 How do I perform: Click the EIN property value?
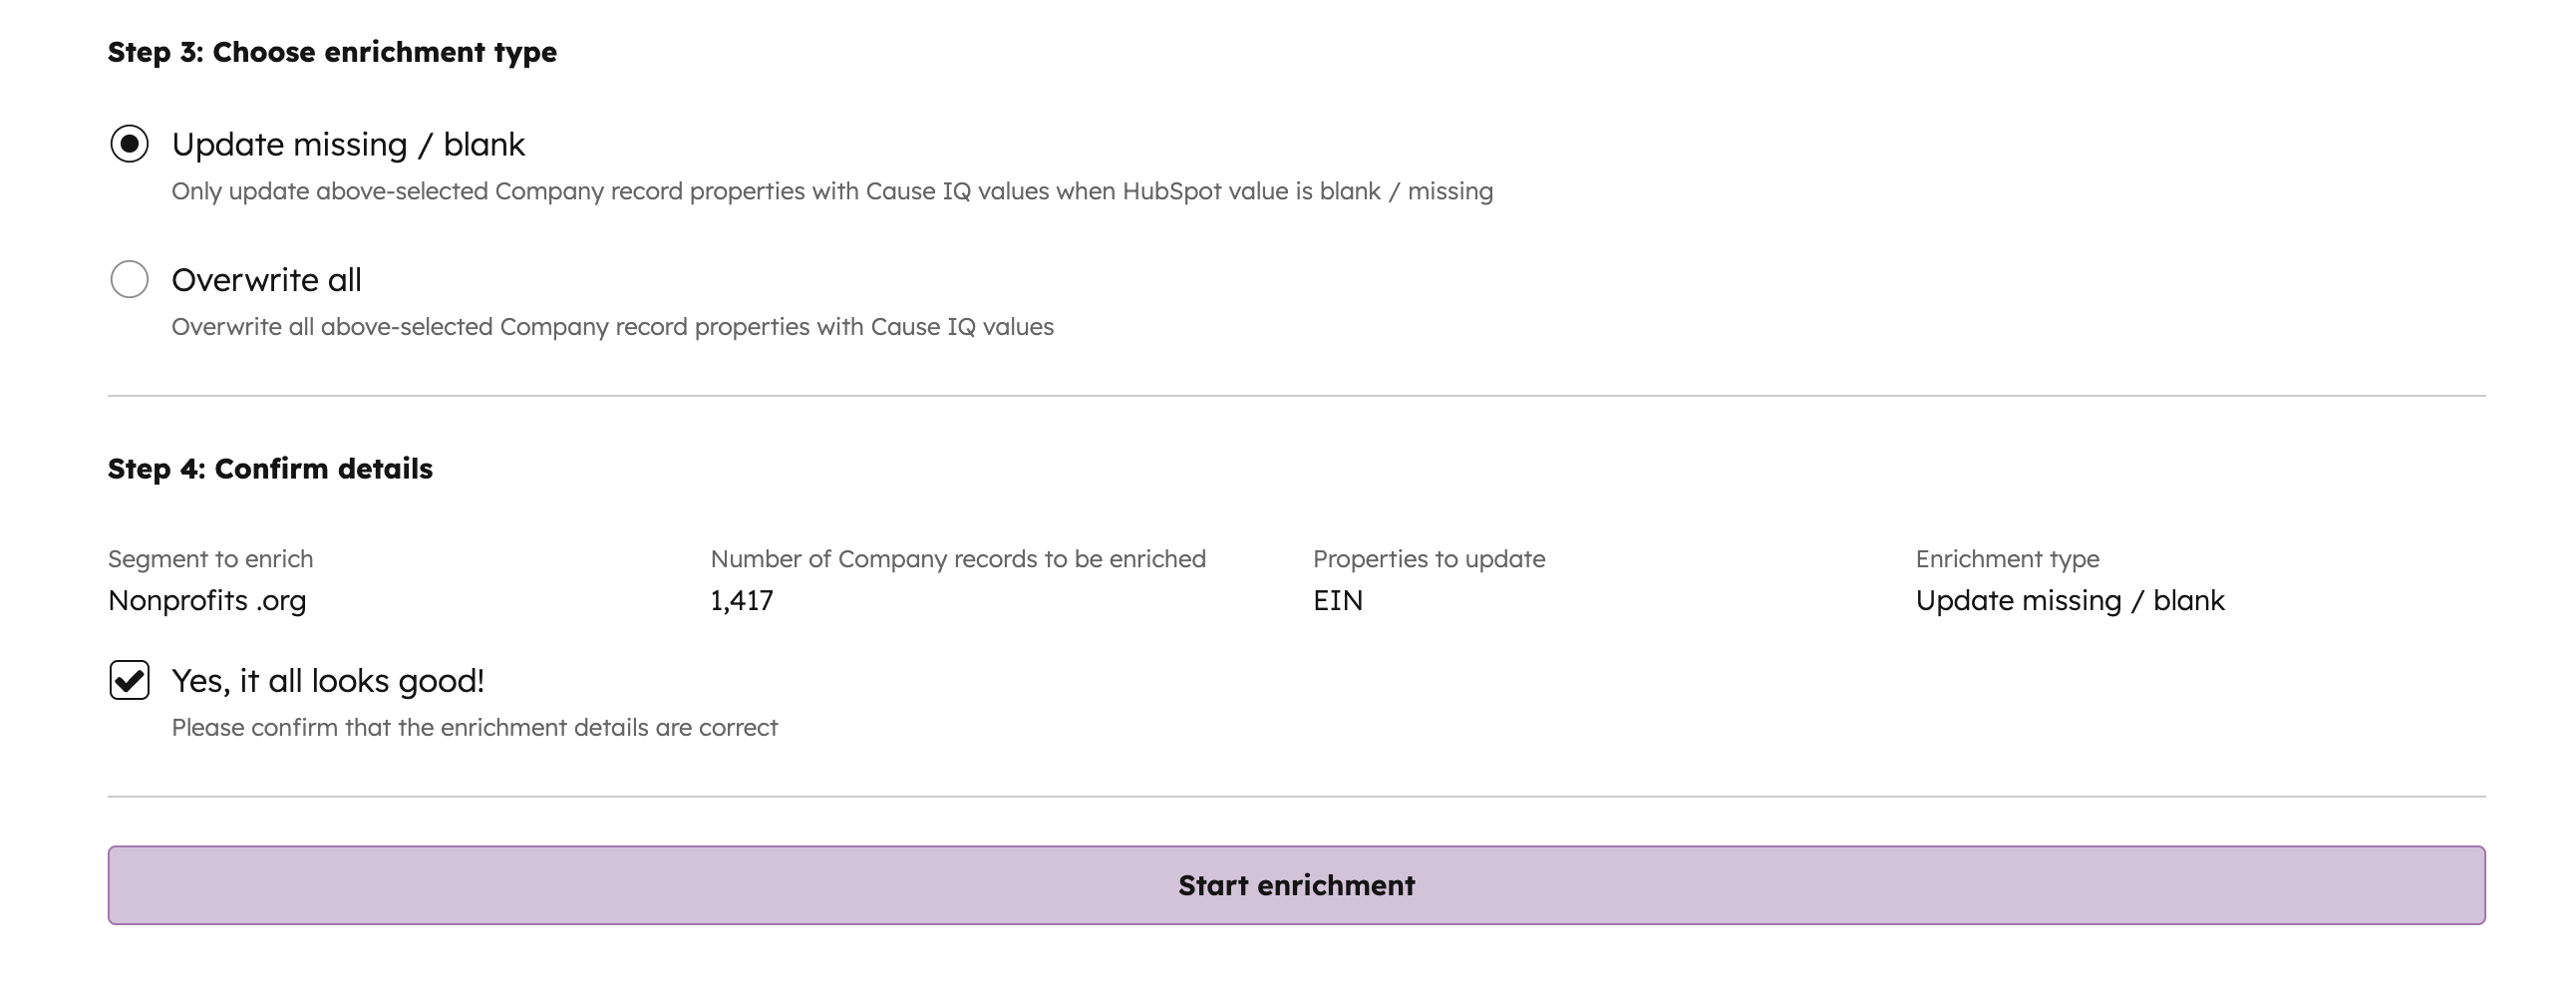(1337, 601)
